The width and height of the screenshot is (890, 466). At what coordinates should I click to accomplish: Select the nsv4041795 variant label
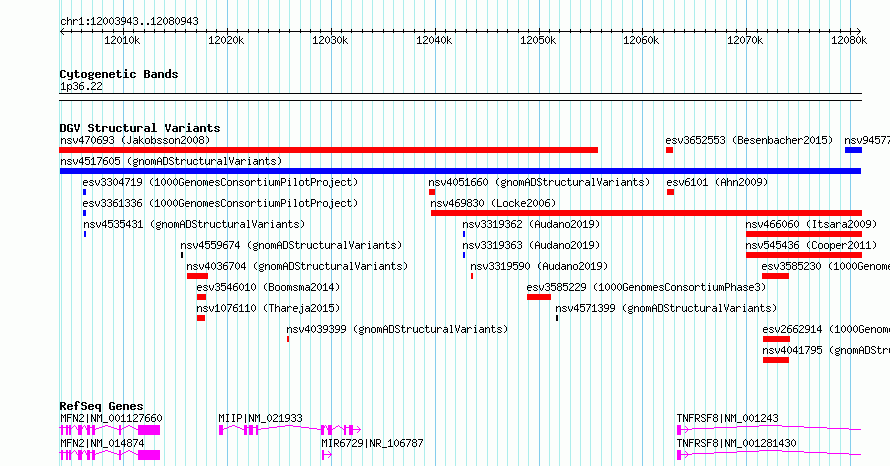pos(826,350)
